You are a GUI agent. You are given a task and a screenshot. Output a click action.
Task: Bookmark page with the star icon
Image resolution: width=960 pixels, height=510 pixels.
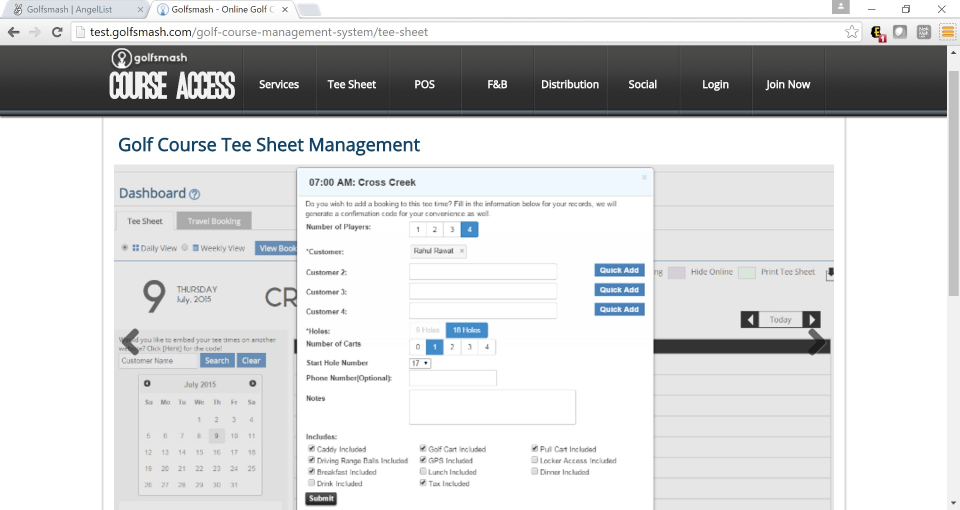(852, 32)
